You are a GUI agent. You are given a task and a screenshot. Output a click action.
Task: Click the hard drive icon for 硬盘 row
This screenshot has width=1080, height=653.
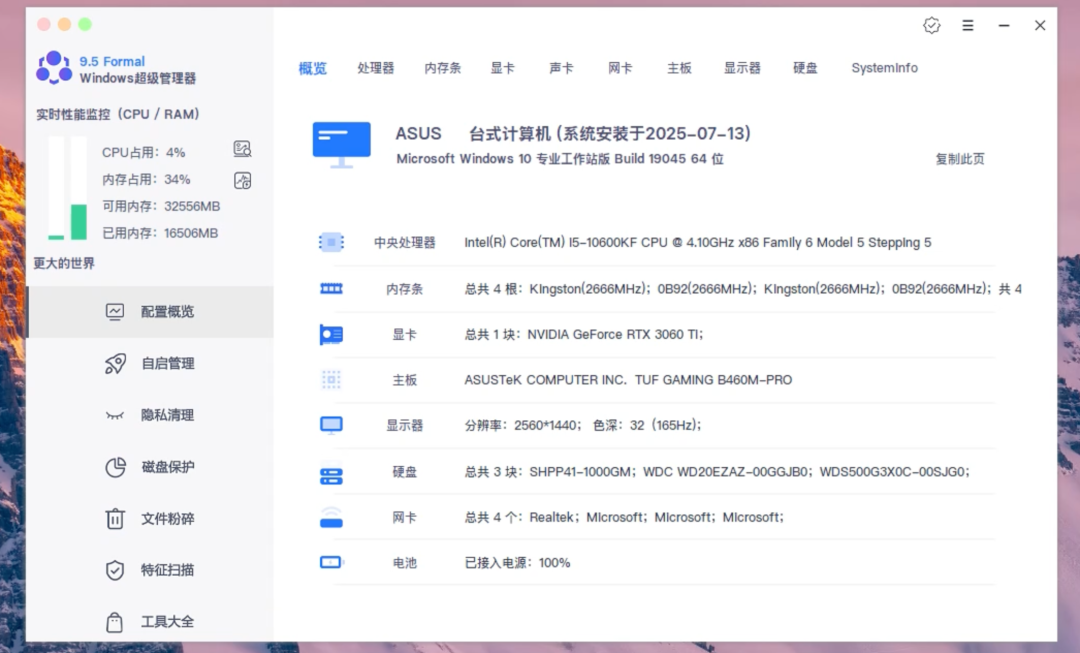coord(331,476)
